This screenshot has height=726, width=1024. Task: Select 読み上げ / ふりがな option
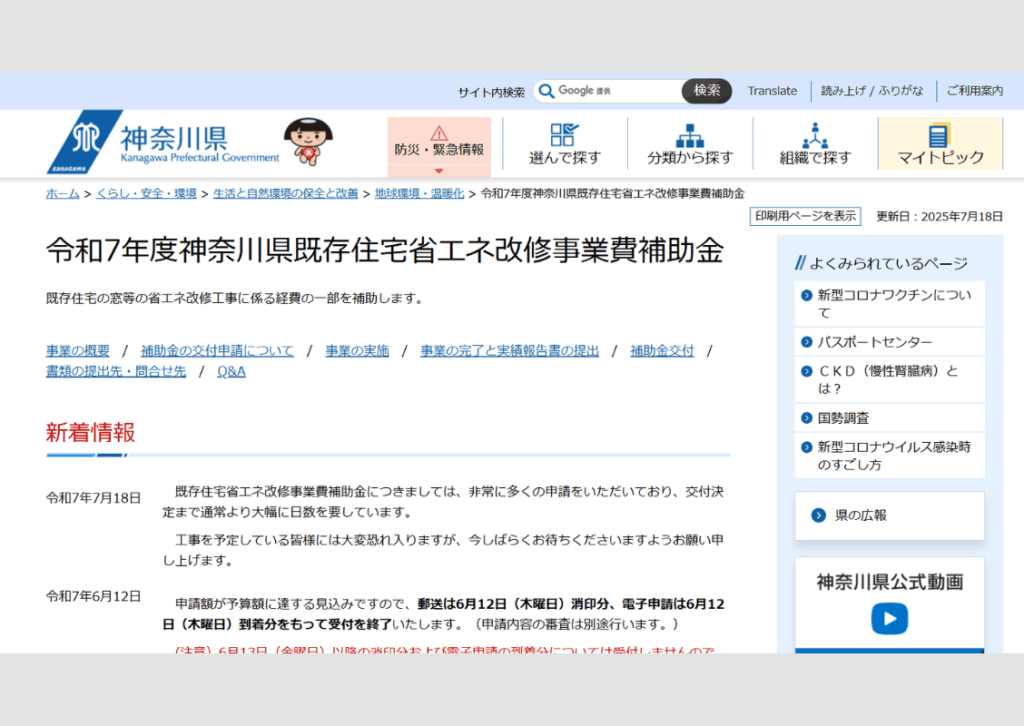click(872, 91)
